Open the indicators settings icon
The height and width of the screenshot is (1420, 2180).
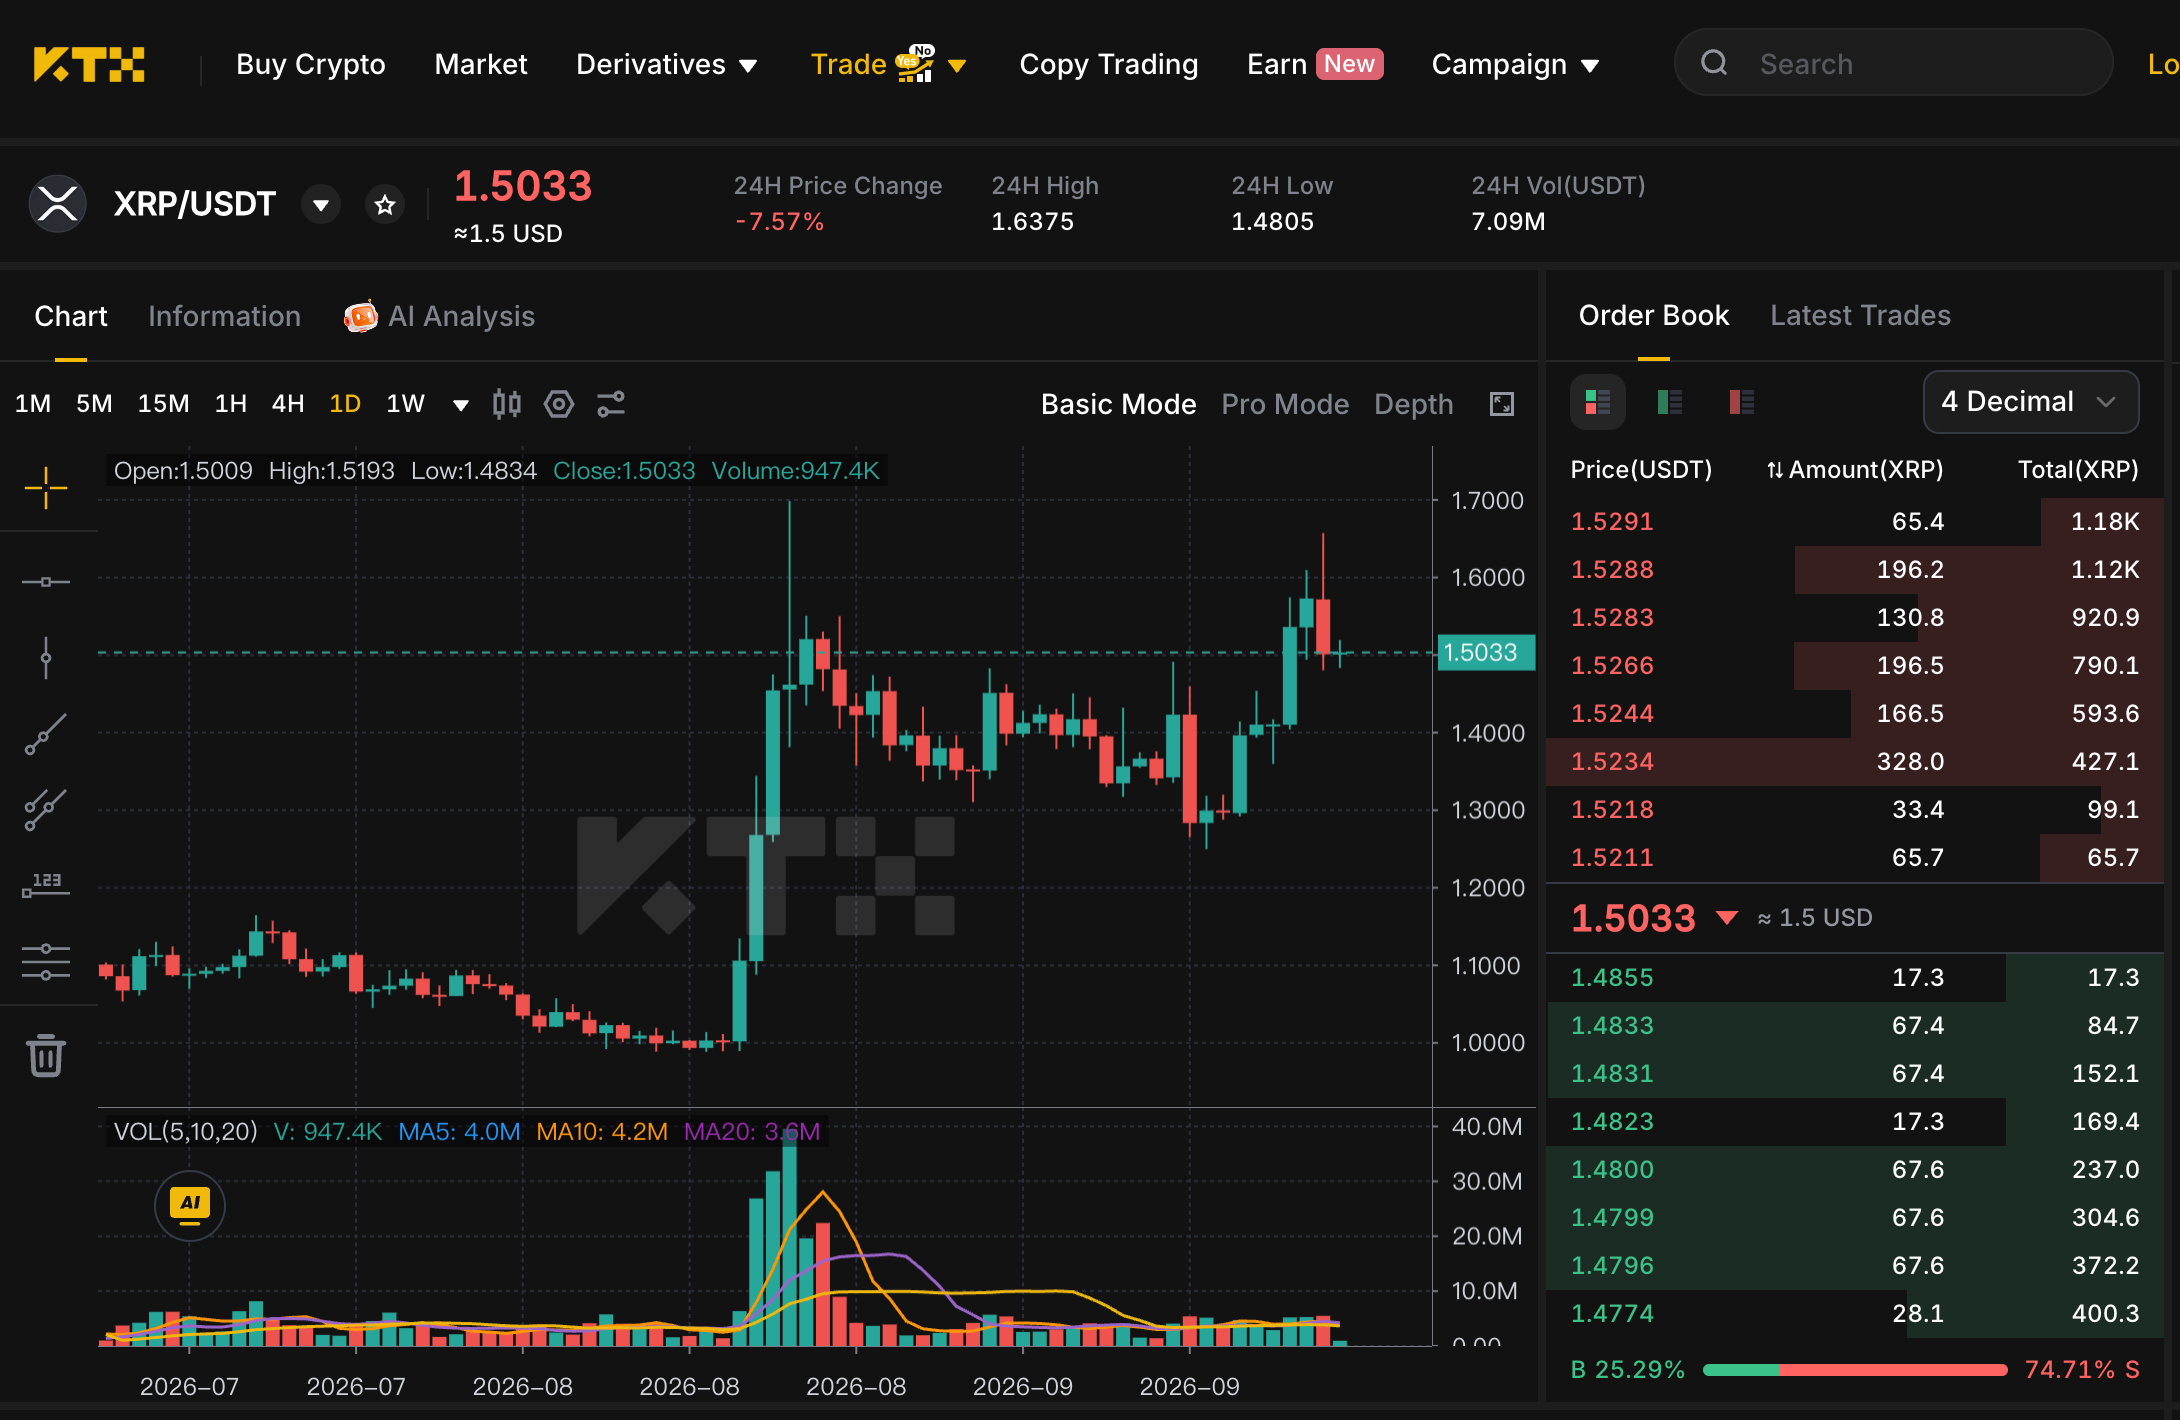tap(611, 404)
